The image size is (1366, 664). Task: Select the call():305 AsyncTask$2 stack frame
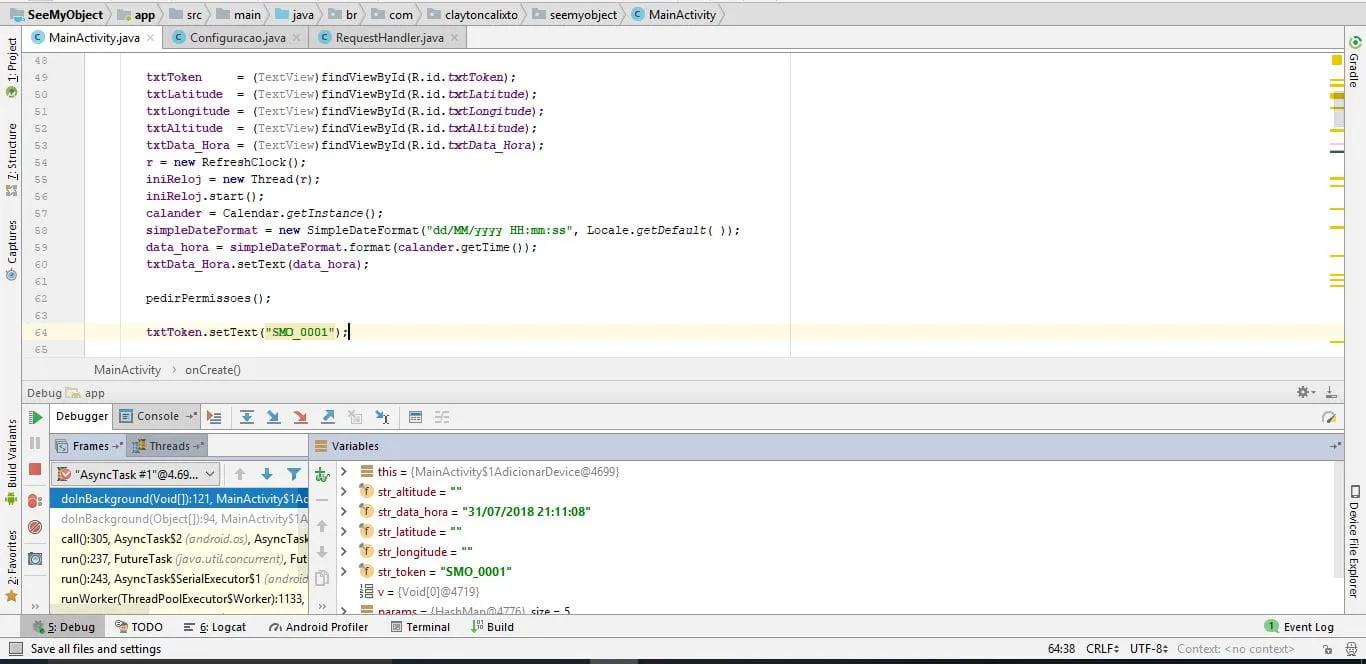180,539
